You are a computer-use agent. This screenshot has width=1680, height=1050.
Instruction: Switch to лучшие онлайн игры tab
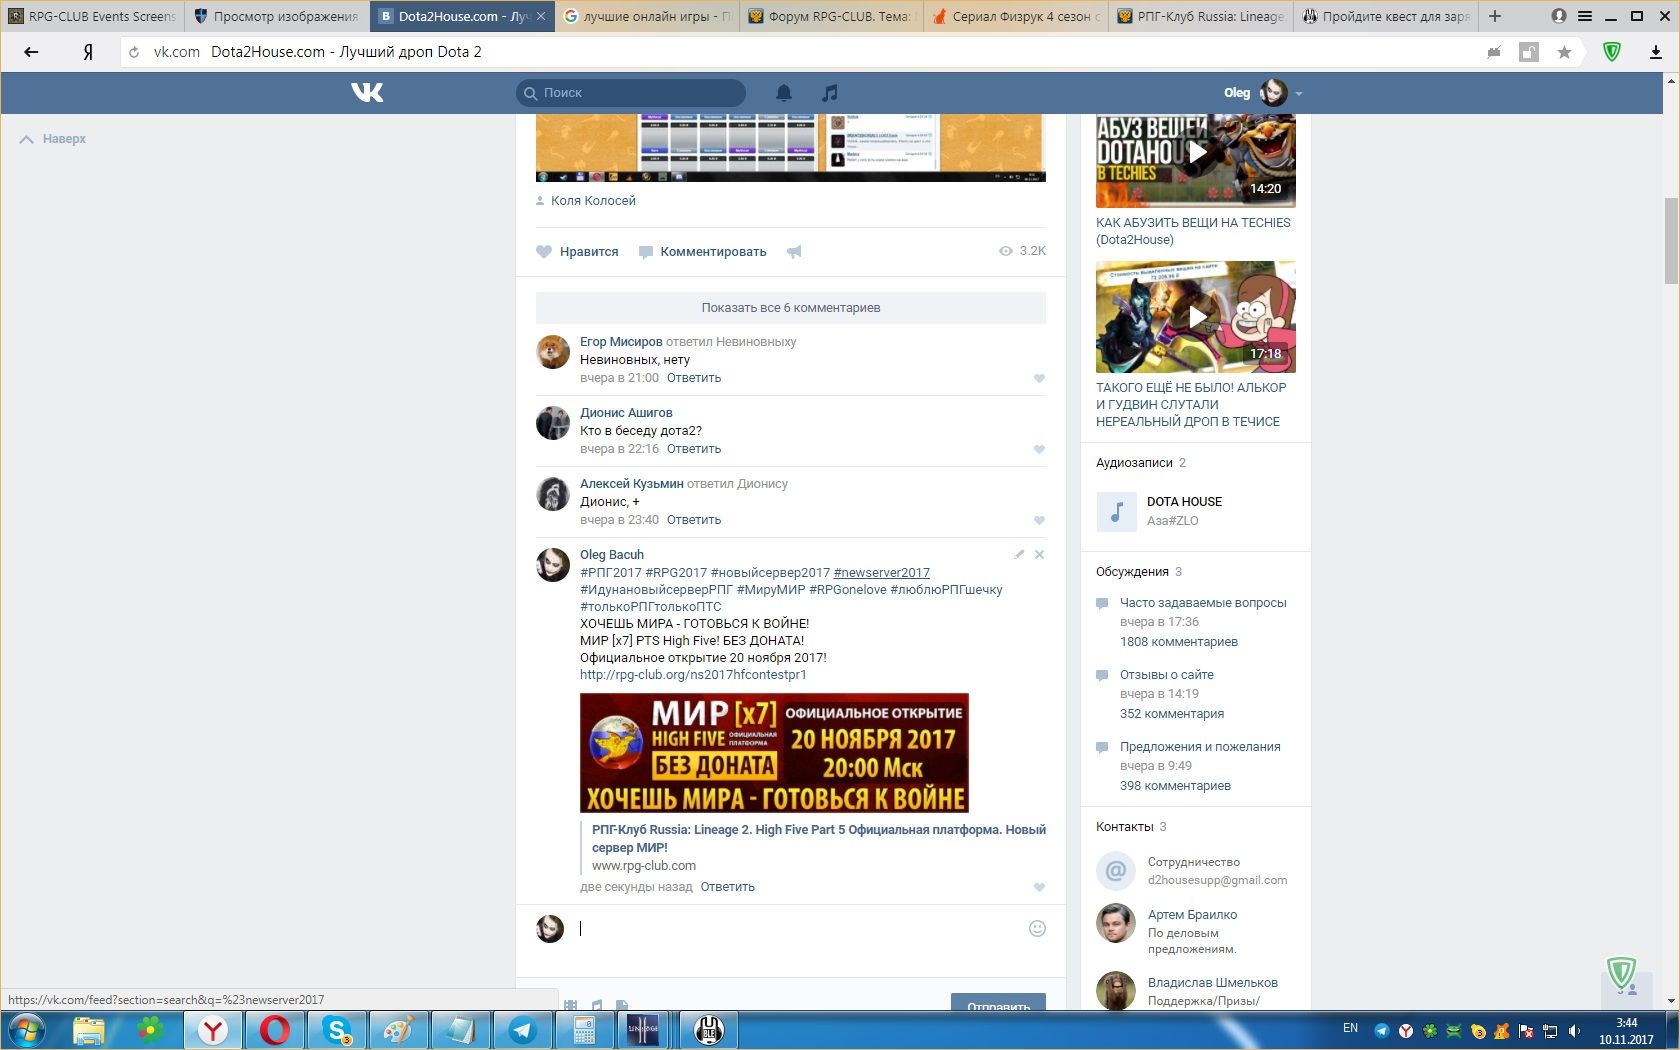(x=647, y=16)
